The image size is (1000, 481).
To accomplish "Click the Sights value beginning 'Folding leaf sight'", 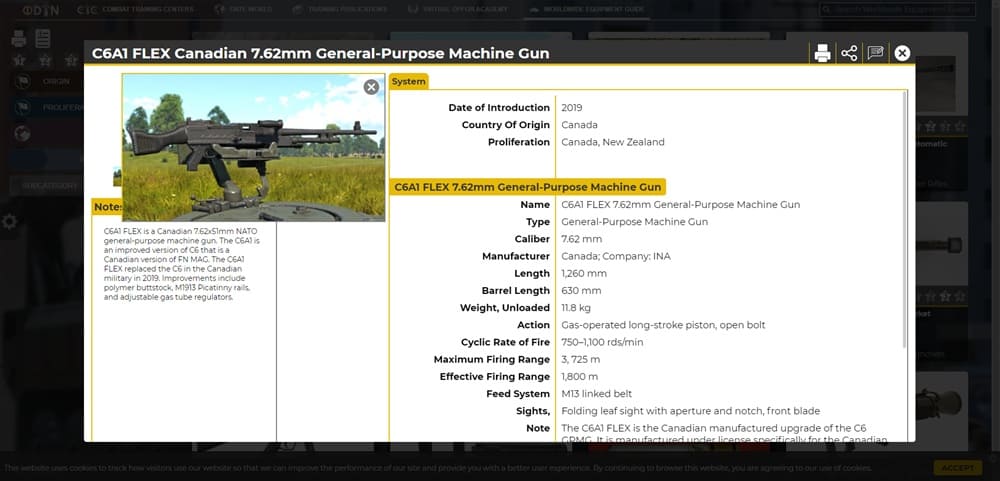I will pyautogui.click(x=691, y=411).
